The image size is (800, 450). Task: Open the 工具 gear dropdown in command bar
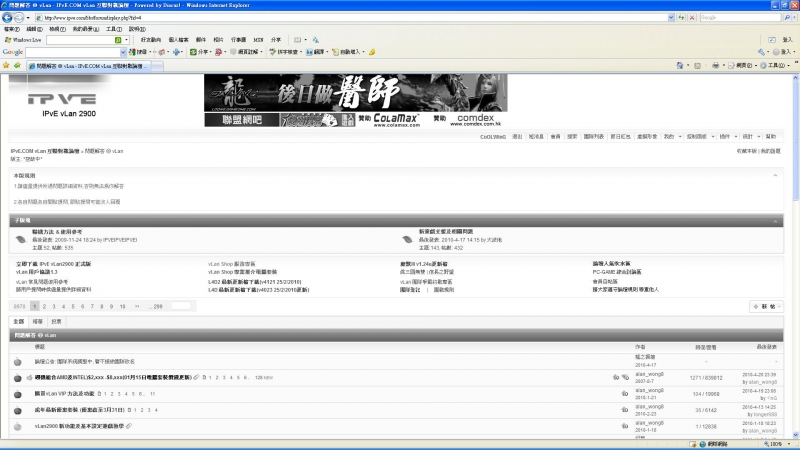775,65
